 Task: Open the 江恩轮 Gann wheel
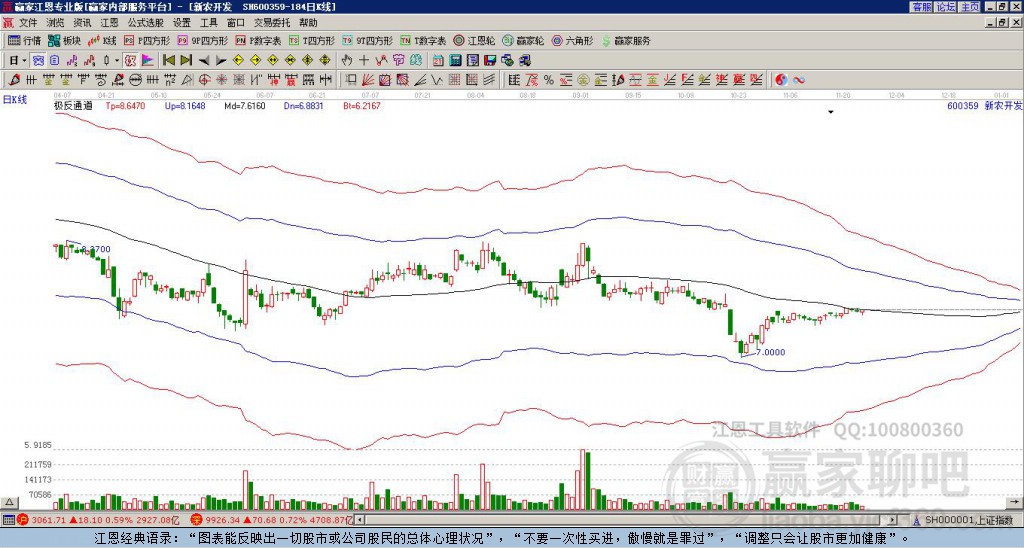click(473, 40)
